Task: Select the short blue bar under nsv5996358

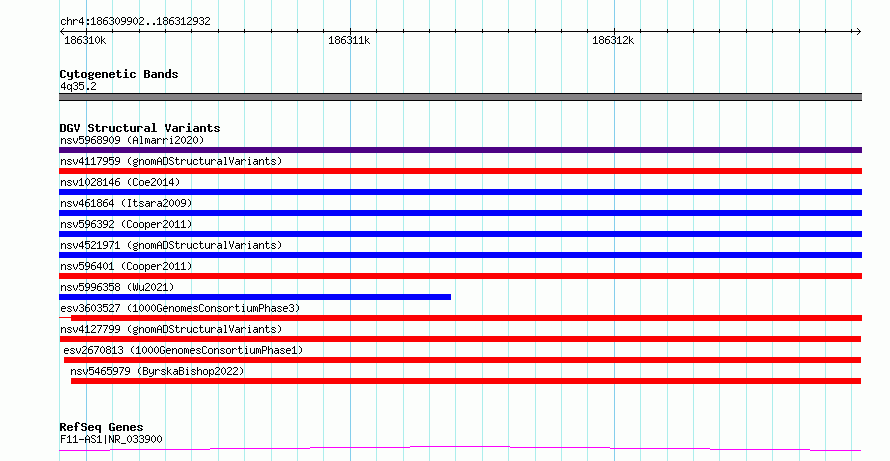Action: (255, 297)
